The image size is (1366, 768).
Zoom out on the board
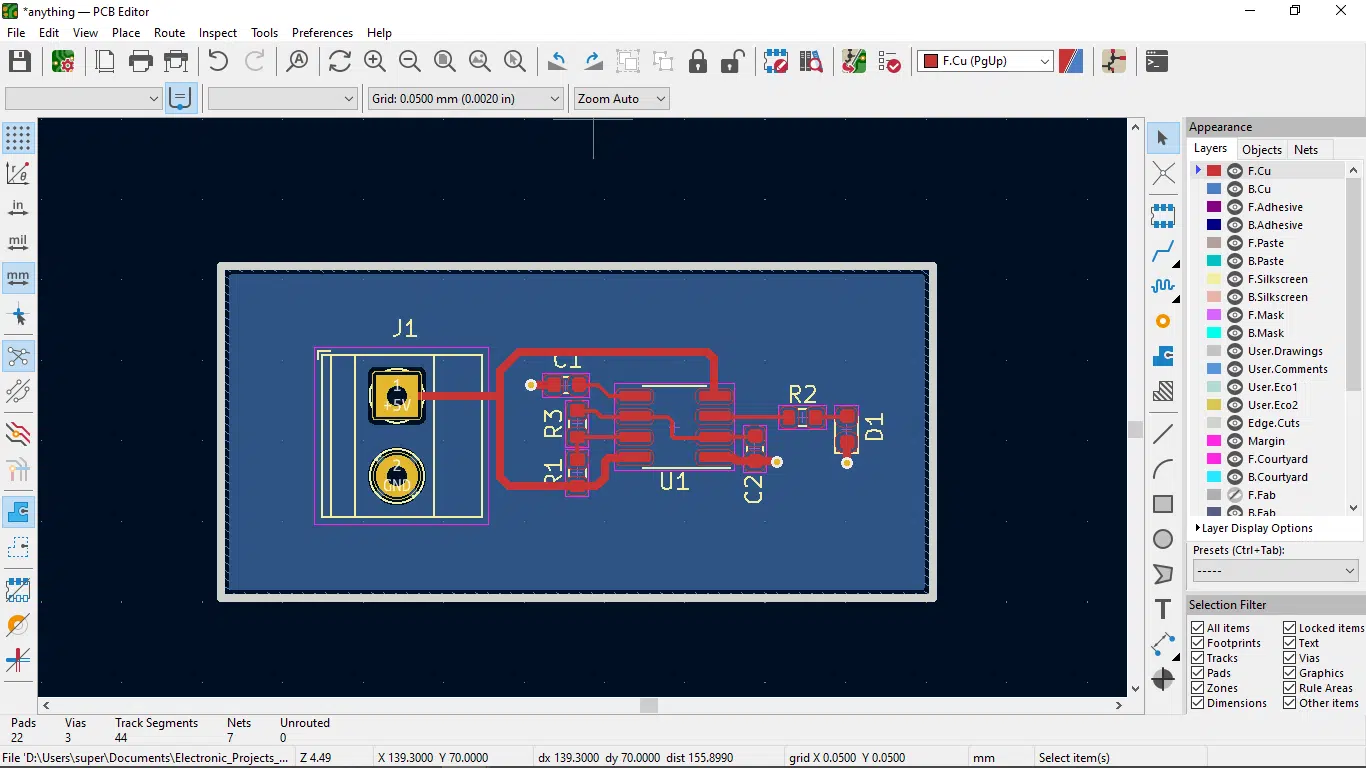[410, 61]
